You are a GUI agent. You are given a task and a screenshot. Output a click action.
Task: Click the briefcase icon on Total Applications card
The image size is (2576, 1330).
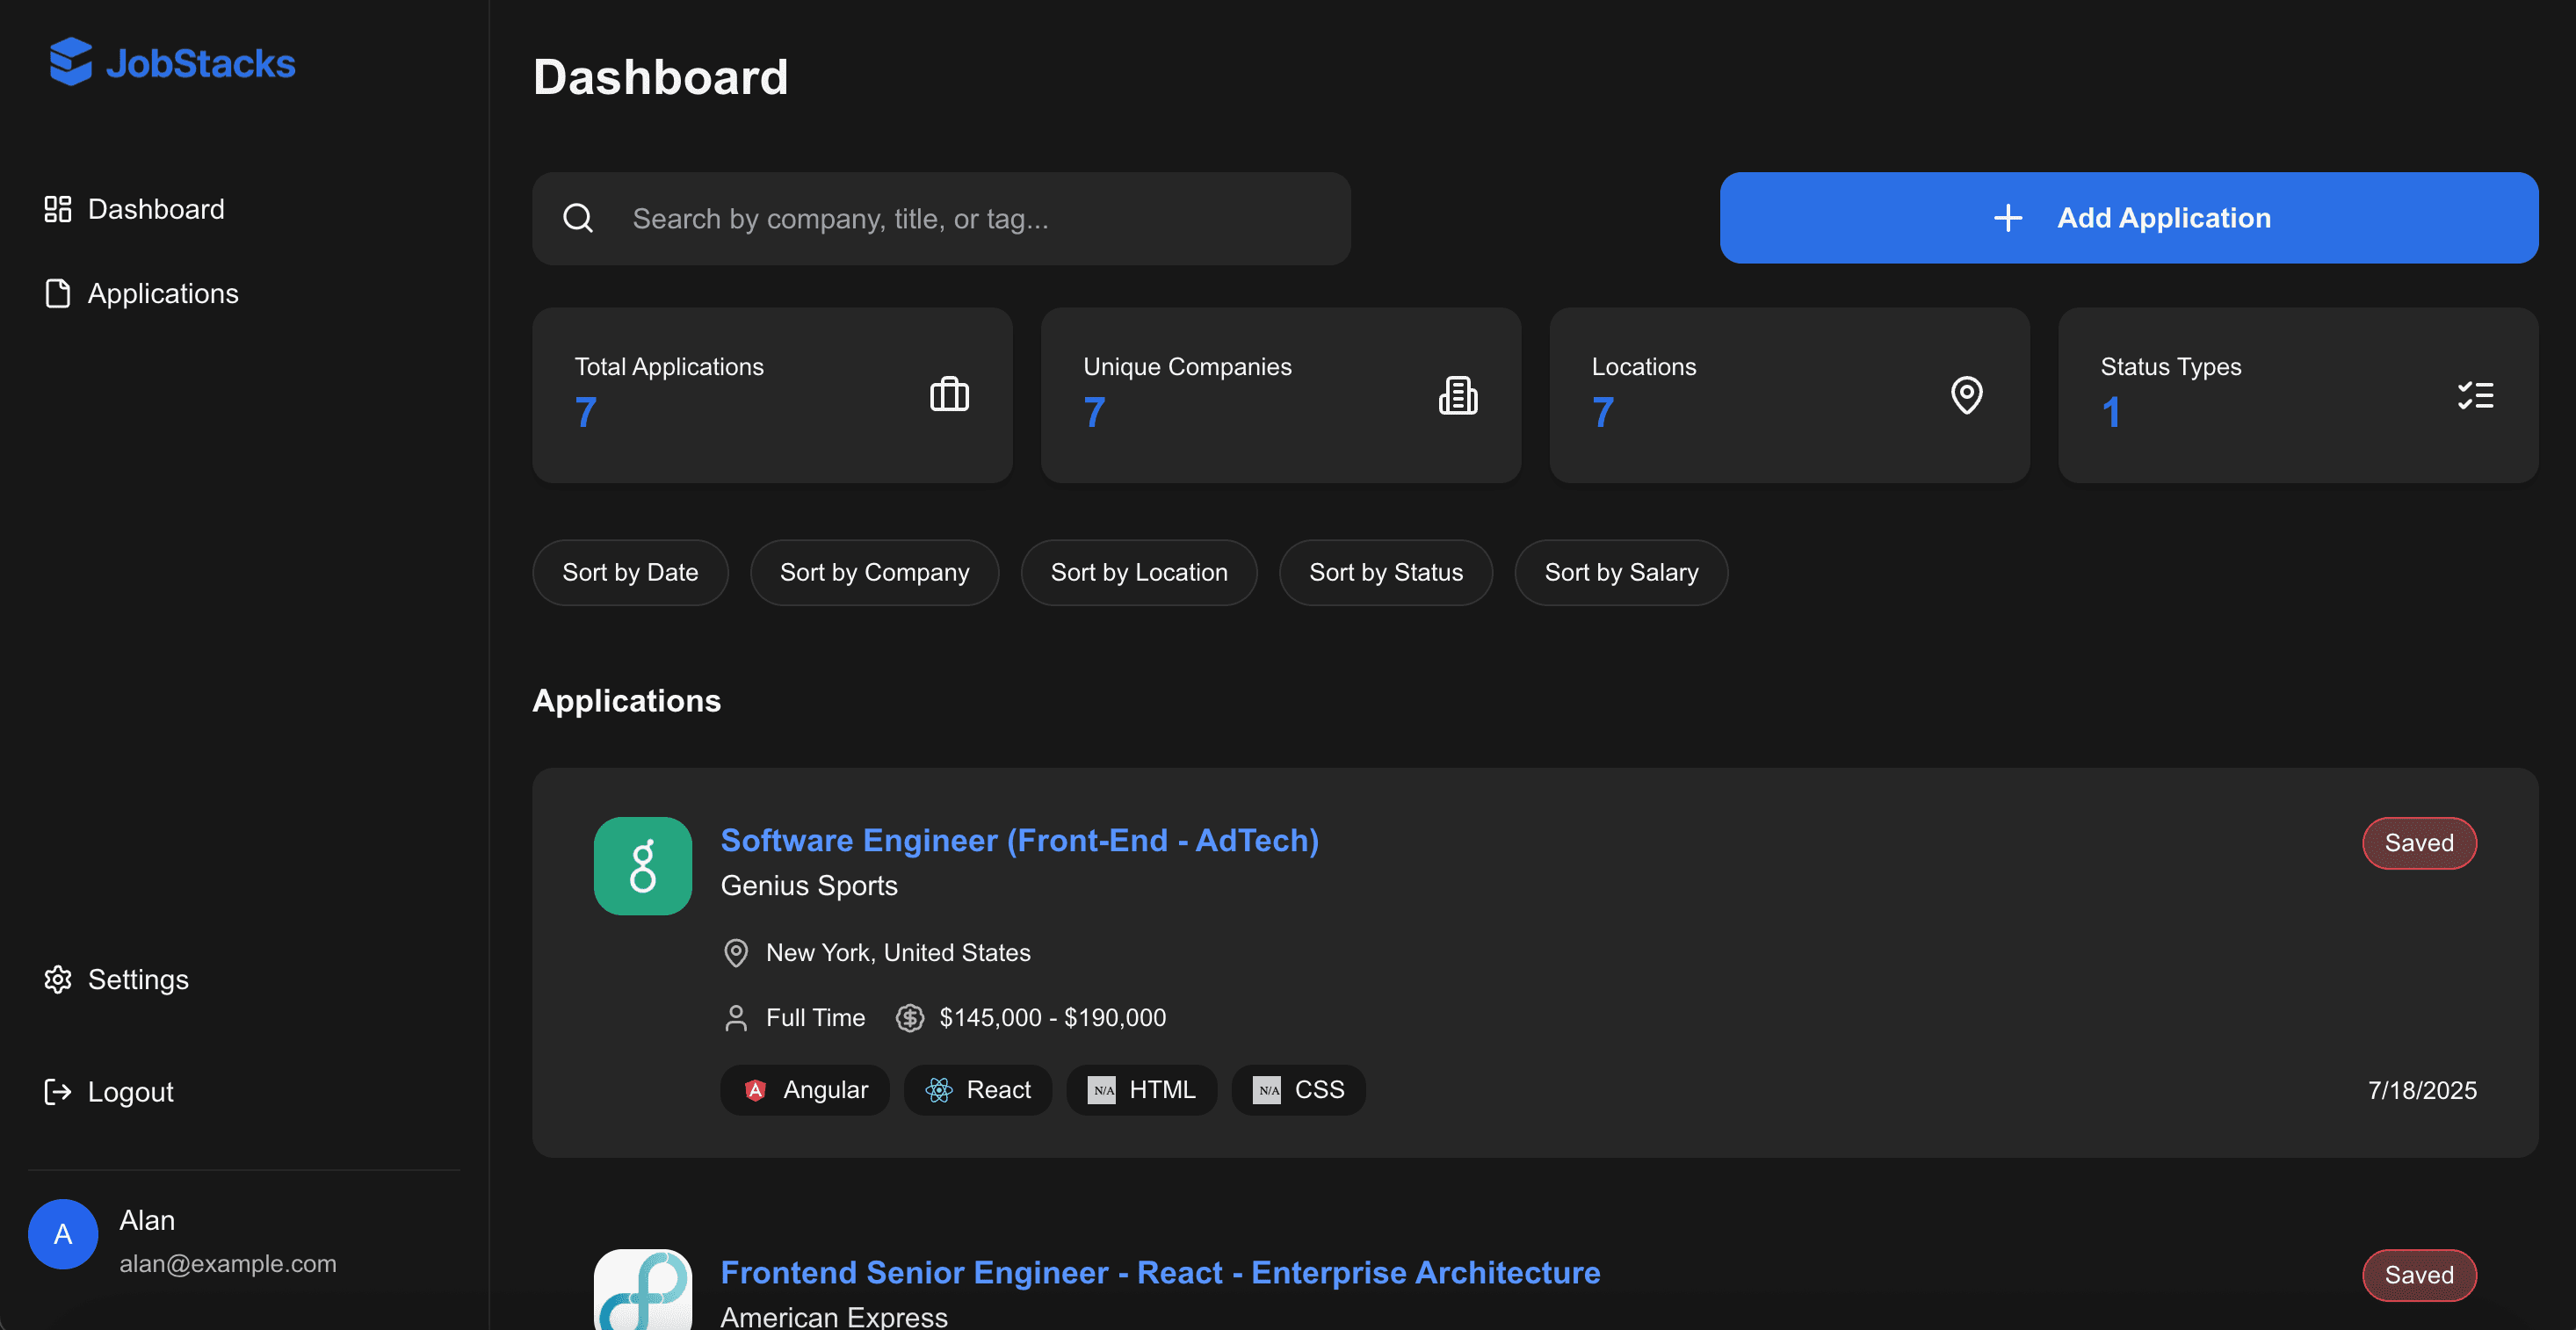tap(949, 394)
